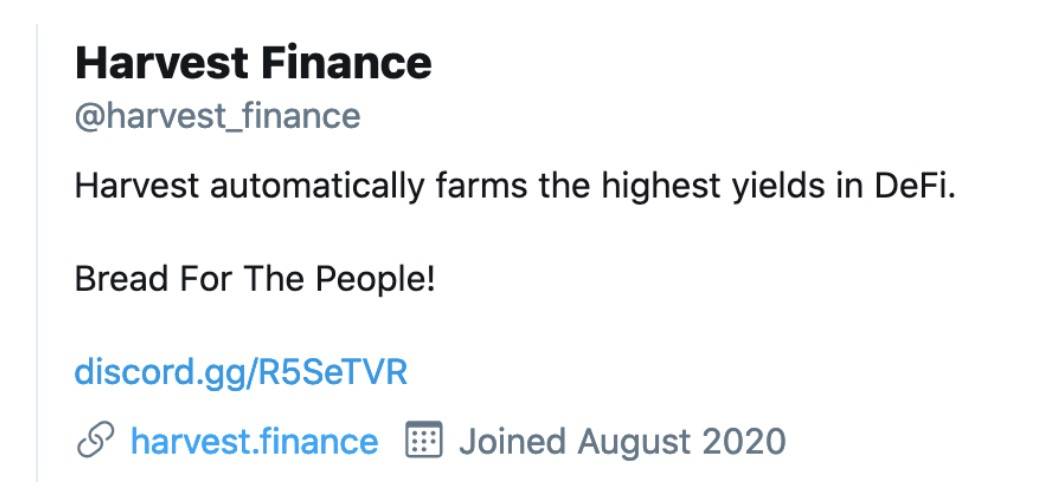
Task: Click the Bread For The People! line
Action: point(255,278)
